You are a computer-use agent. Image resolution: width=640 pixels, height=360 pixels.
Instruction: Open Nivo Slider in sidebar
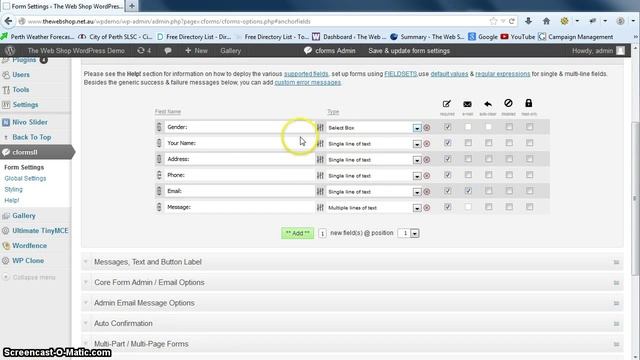point(30,122)
